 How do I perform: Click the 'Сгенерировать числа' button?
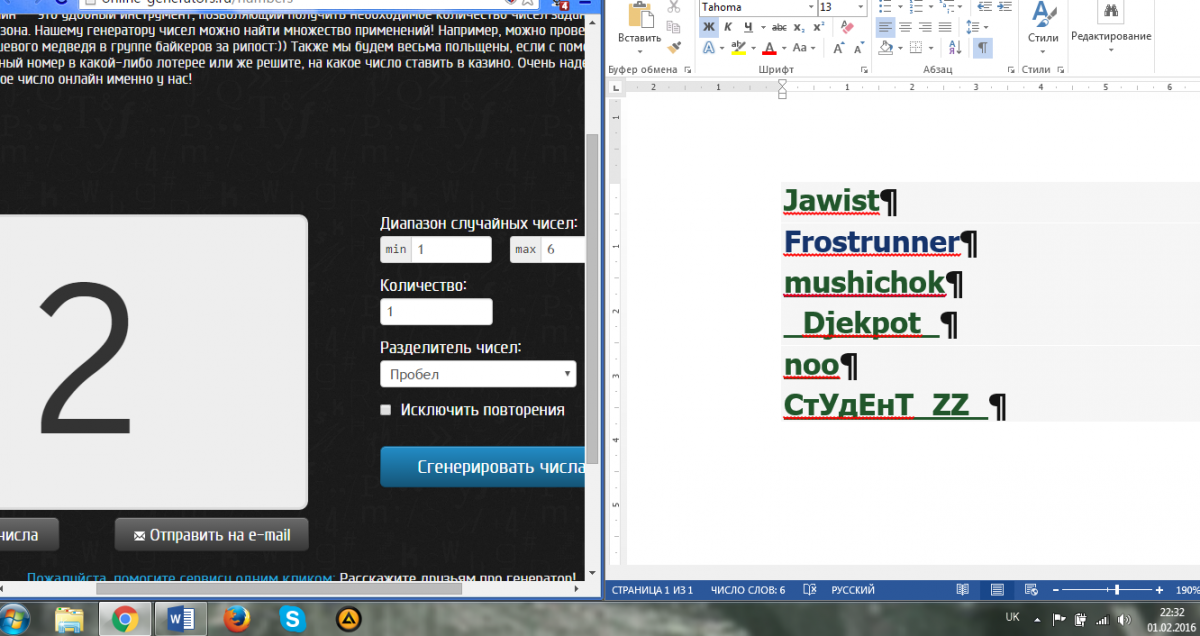pos(482,466)
